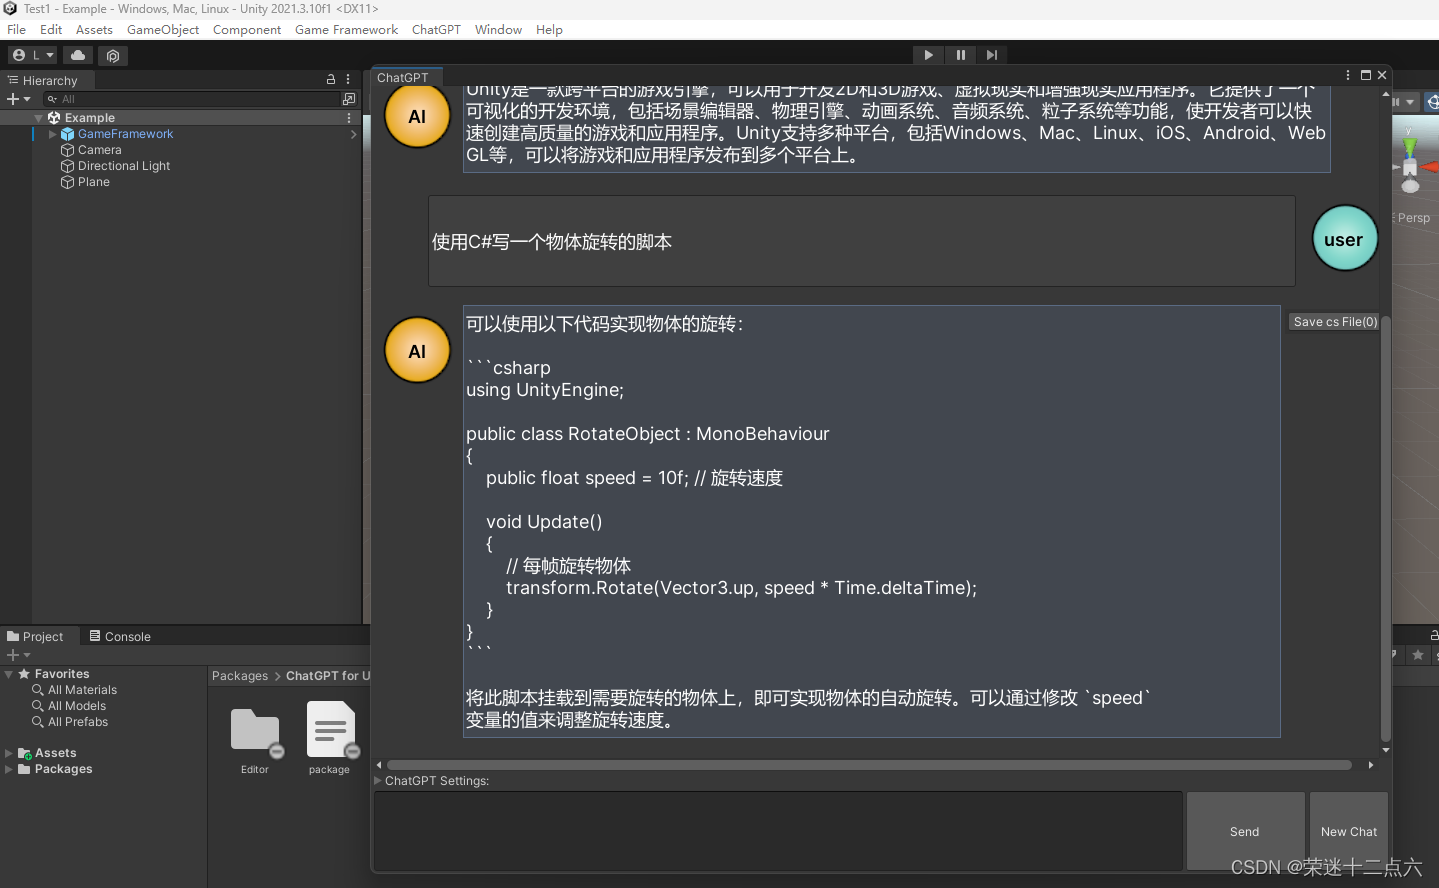Collapse the Favorites group
This screenshot has width=1439, height=888.
(x=9, y=674)
